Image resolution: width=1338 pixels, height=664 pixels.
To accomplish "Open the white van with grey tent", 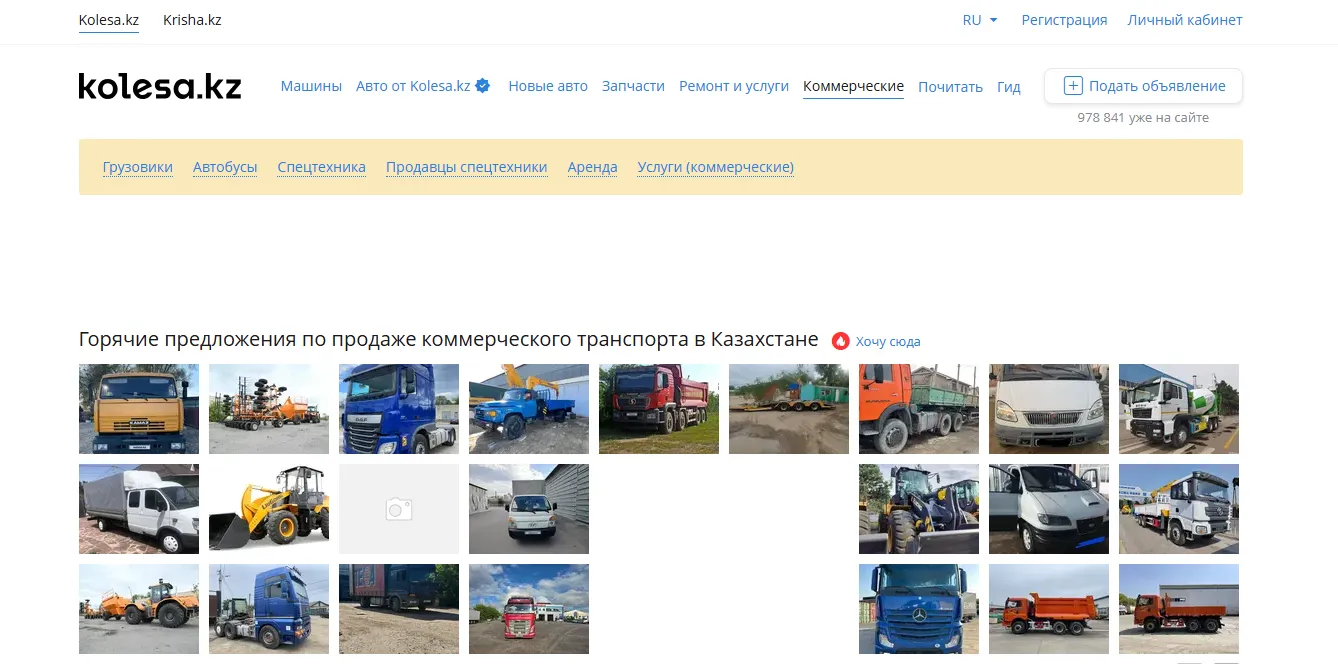I will pos(139,509).
